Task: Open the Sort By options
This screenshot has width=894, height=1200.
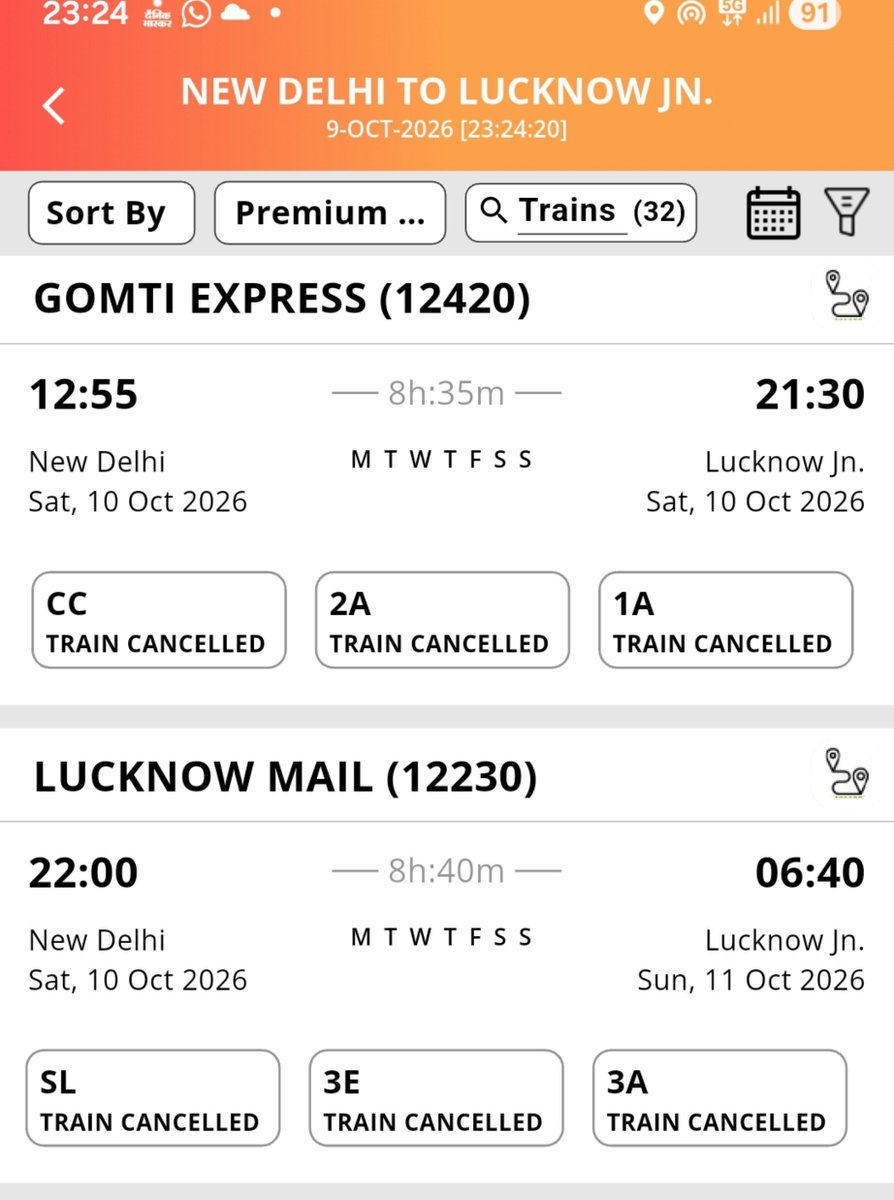Action: (111, 212)
